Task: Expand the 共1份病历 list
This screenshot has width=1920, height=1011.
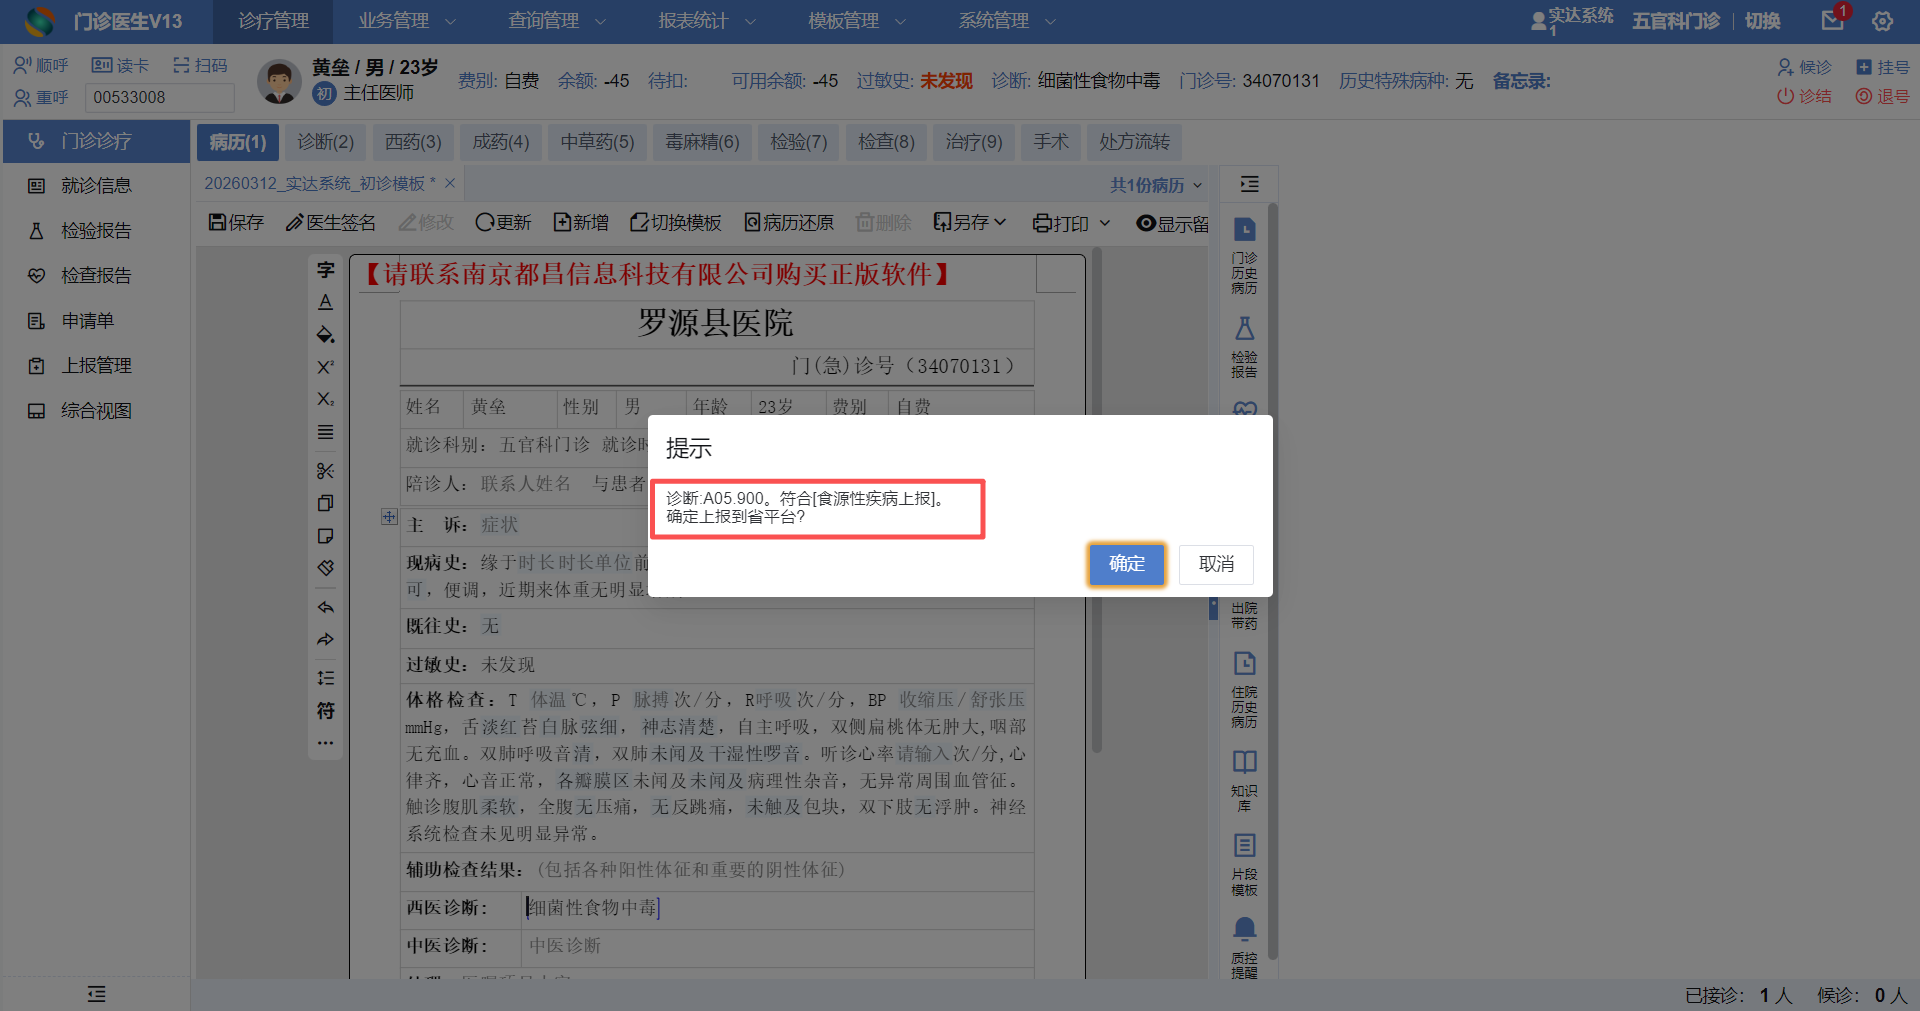Action: coord(1156,185)
